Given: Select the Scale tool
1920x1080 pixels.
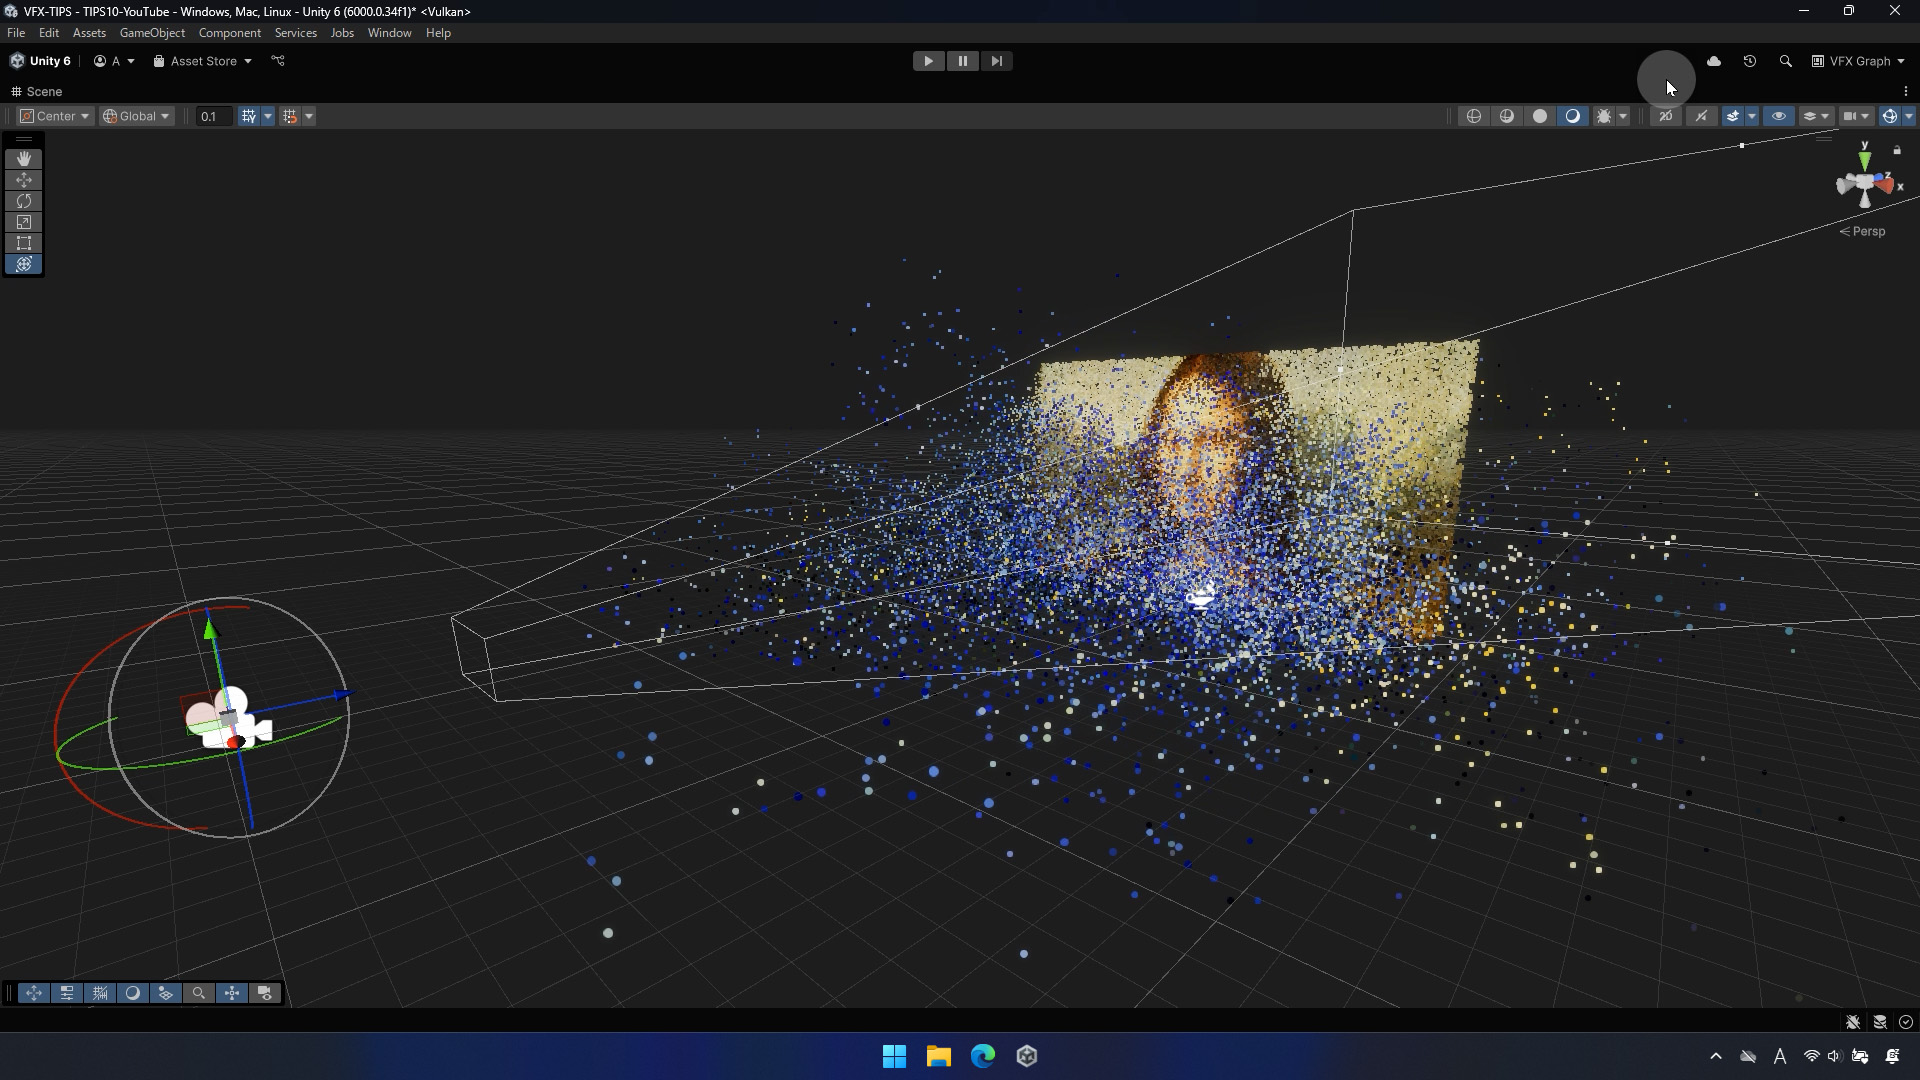Looking at the screenshot, I should point(24,222).
